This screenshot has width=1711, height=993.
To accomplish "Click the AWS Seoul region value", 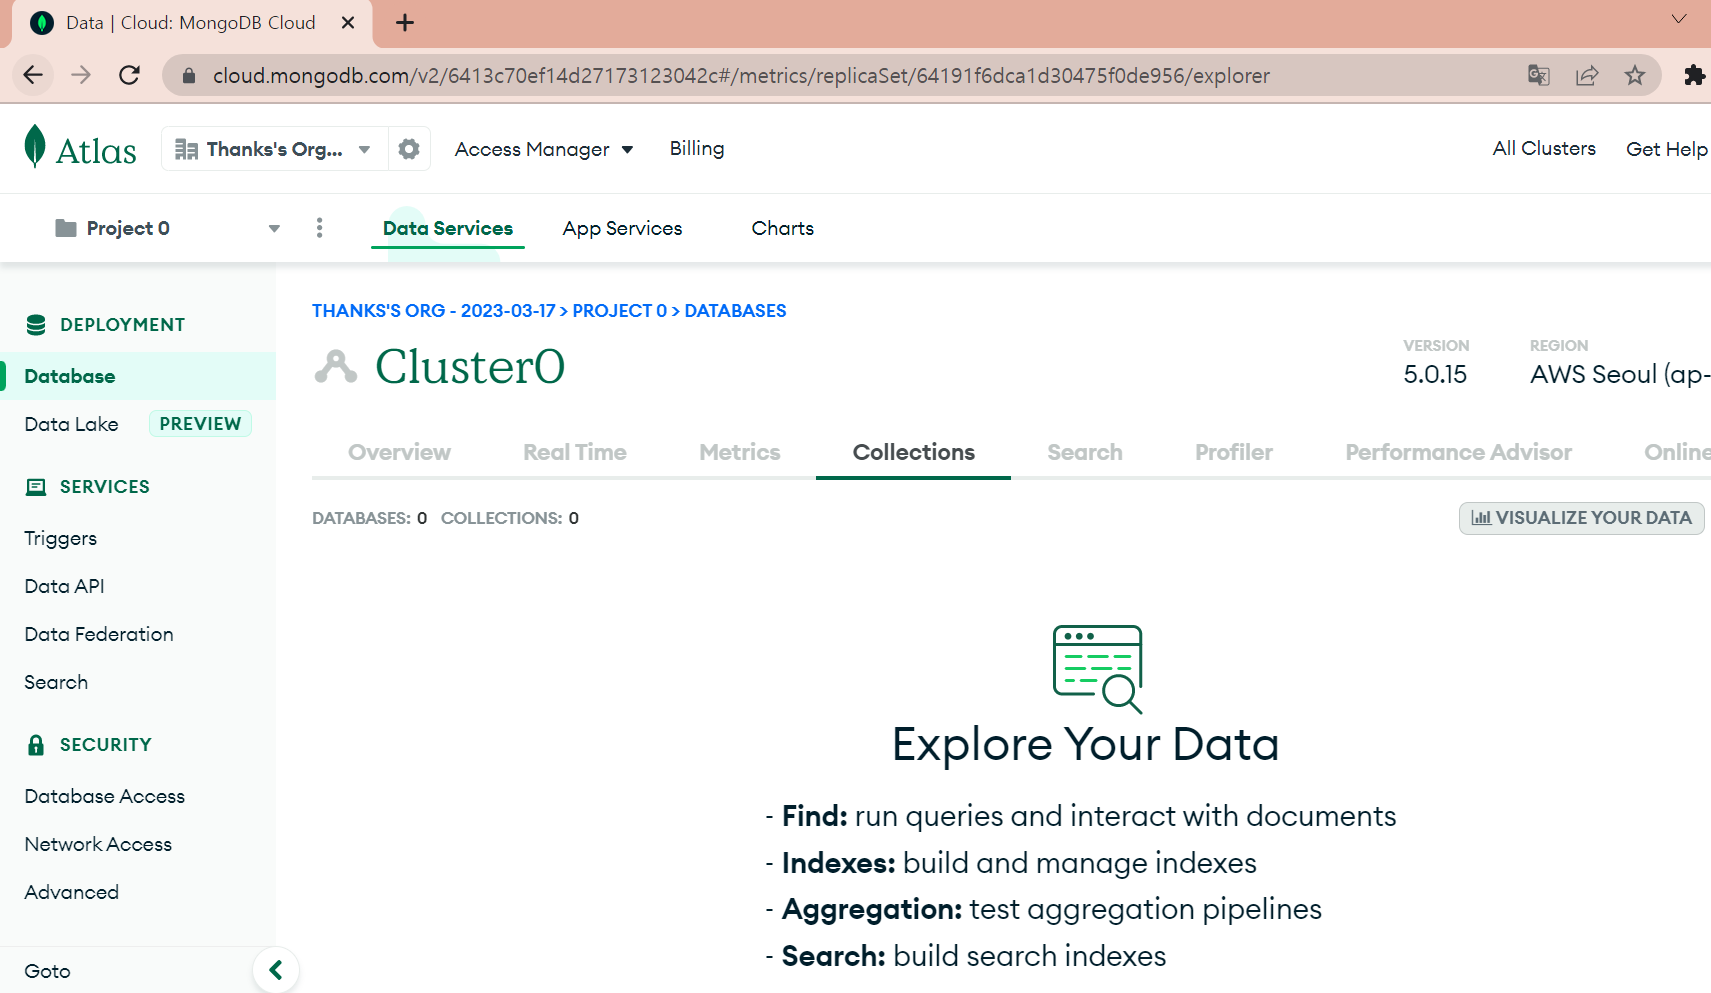I will (1620, 374).
